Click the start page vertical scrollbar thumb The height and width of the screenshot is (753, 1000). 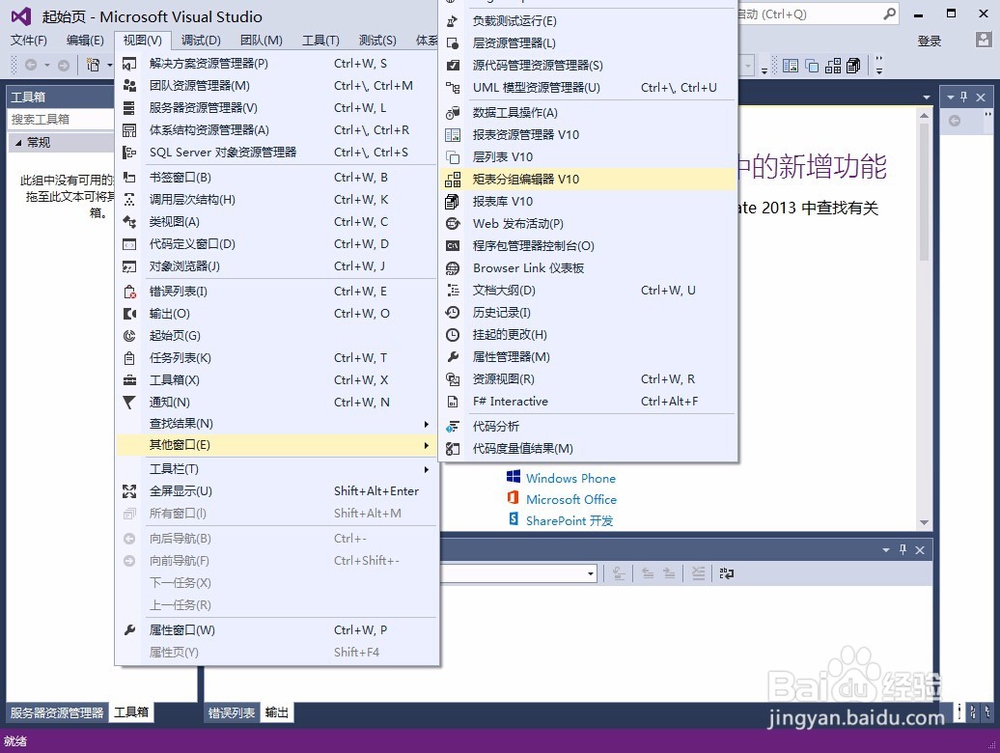(924, 191)
